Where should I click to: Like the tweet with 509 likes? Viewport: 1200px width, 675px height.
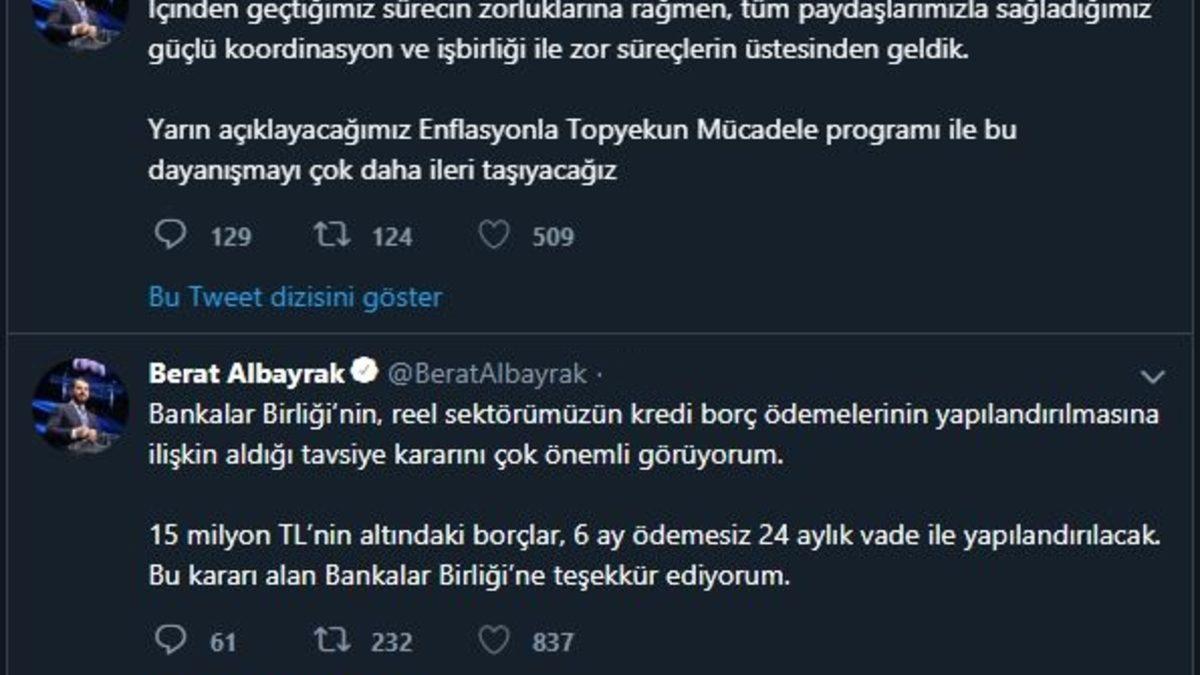click(493, 236)
